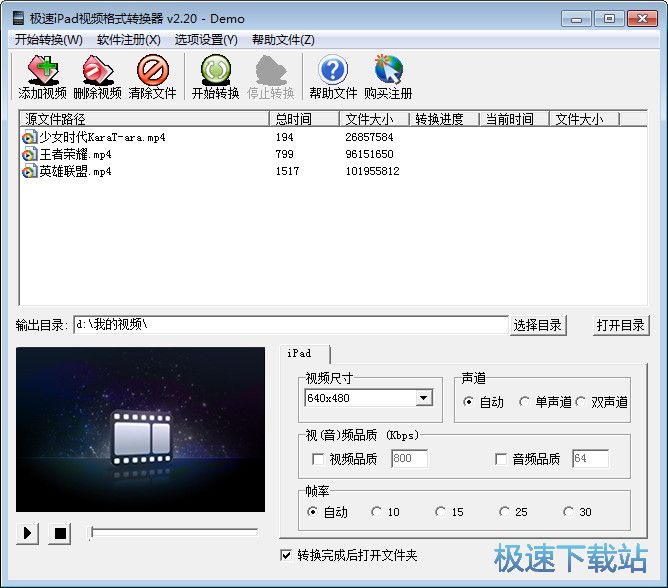Viewport: 668px width, 588px height.
Task: Click the preview playback seek slider
Action: click(173, 532)
